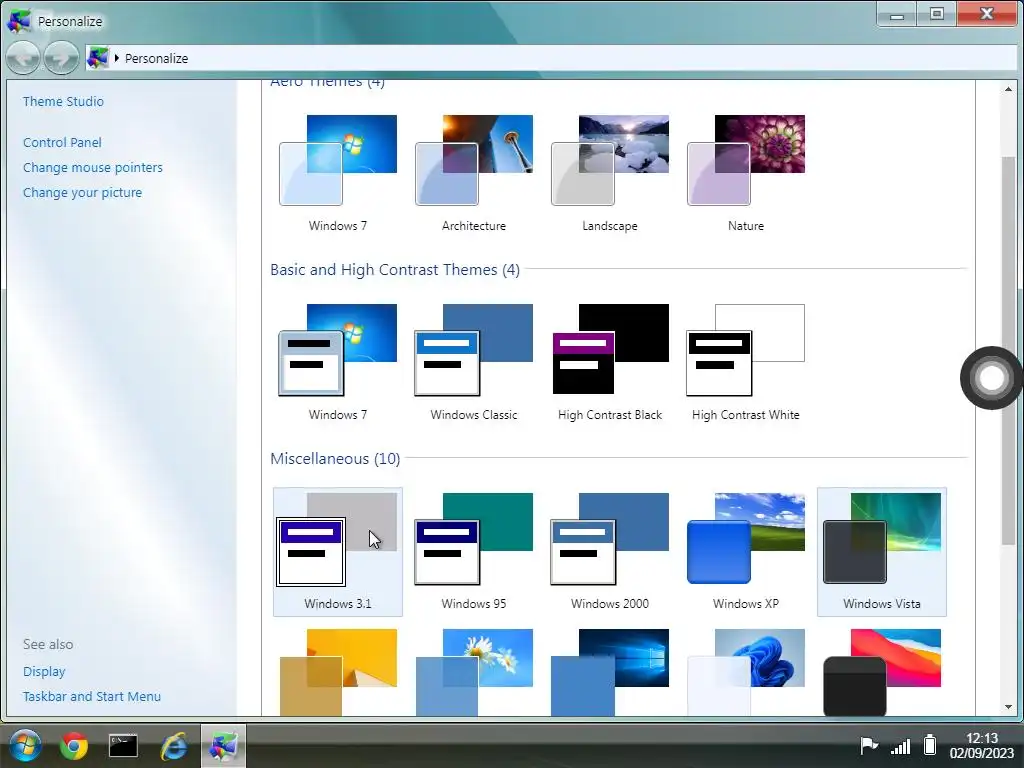Click the Personalize address bar icon
Screen dimensions: 1024x768
(98, 58)
